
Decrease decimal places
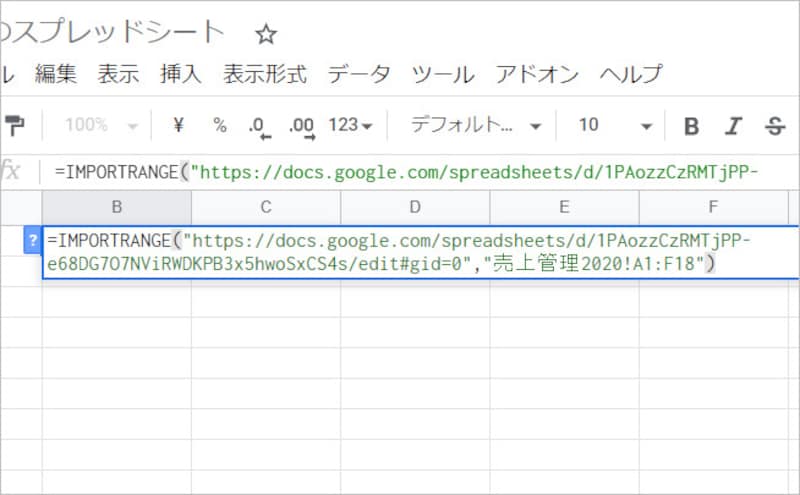point(258,126)
